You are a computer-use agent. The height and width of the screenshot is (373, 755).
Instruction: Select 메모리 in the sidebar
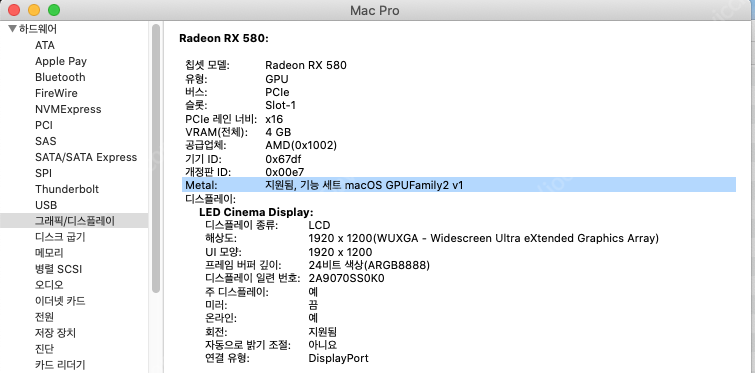tap(49, 253)
